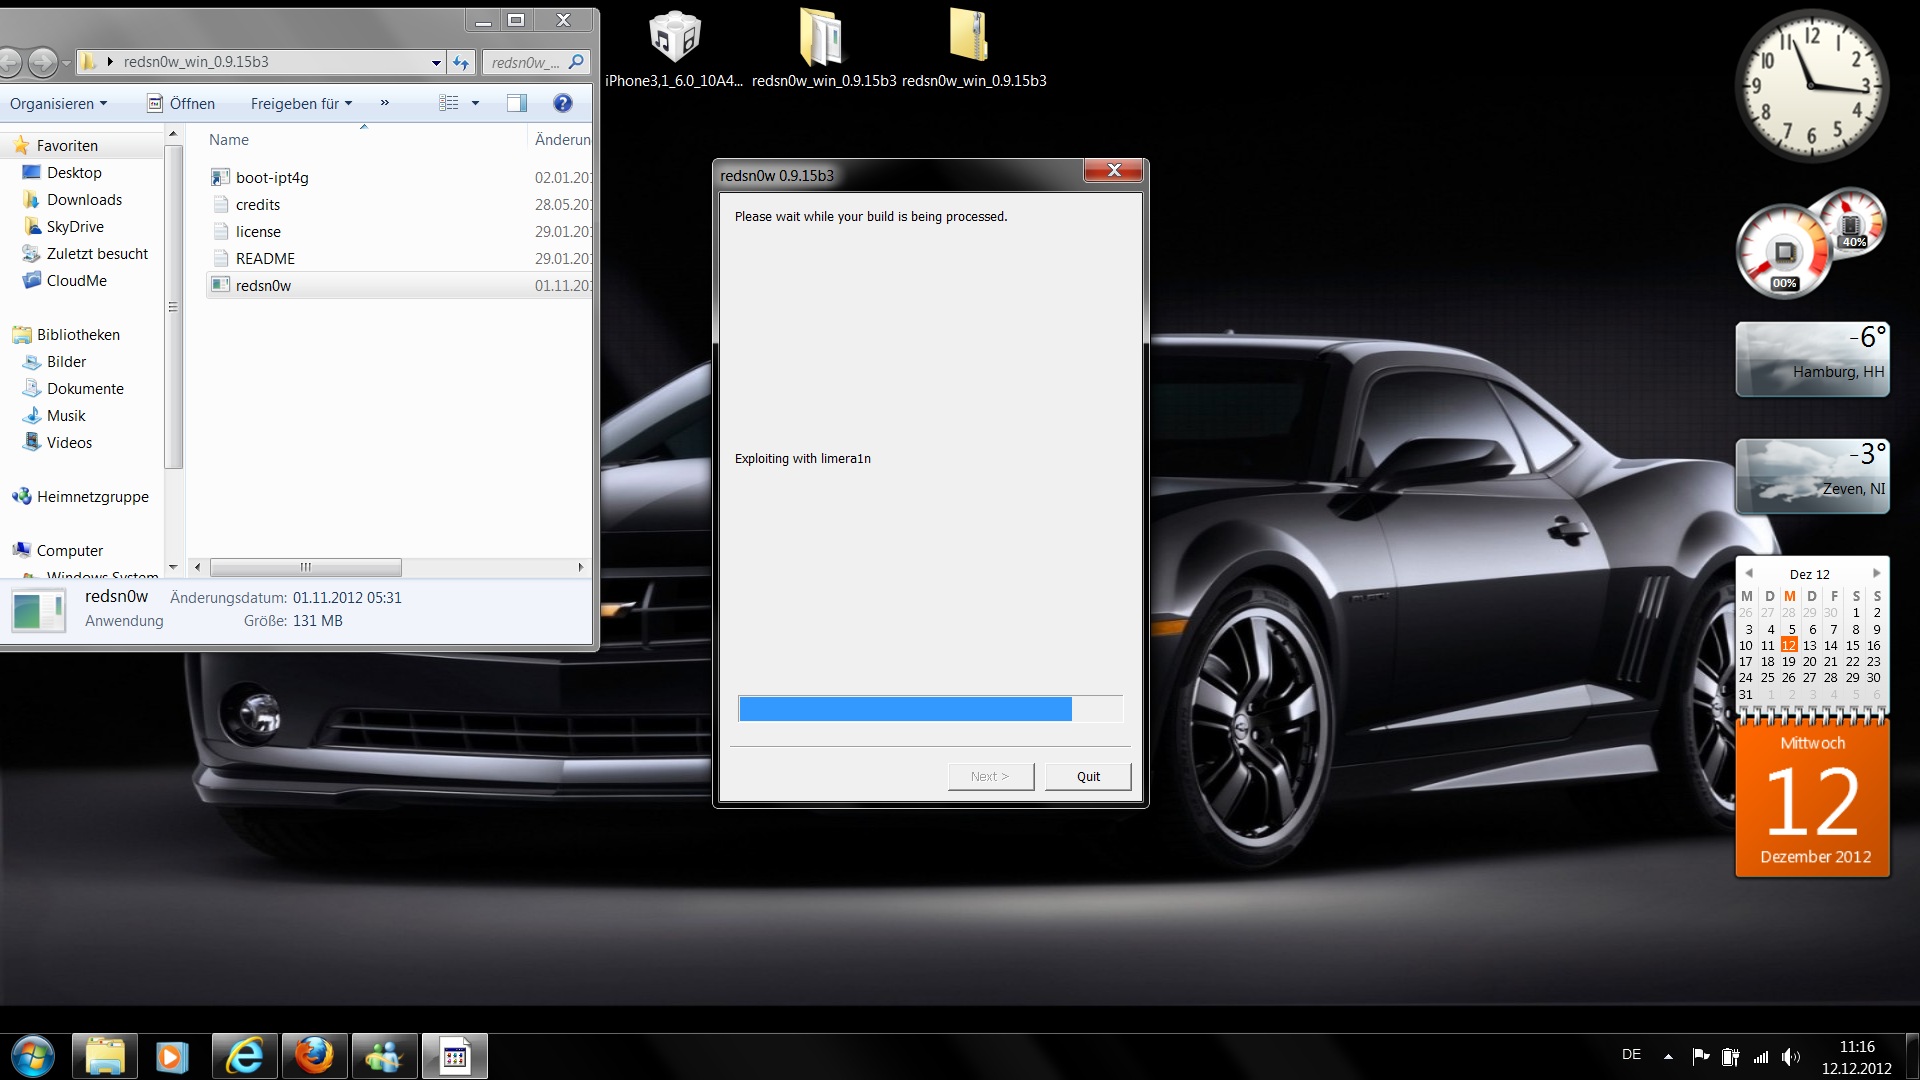Click the Explorer forward navigation arrow
This screenshot has width=1920, height=1080.
[x=42, y=62]
